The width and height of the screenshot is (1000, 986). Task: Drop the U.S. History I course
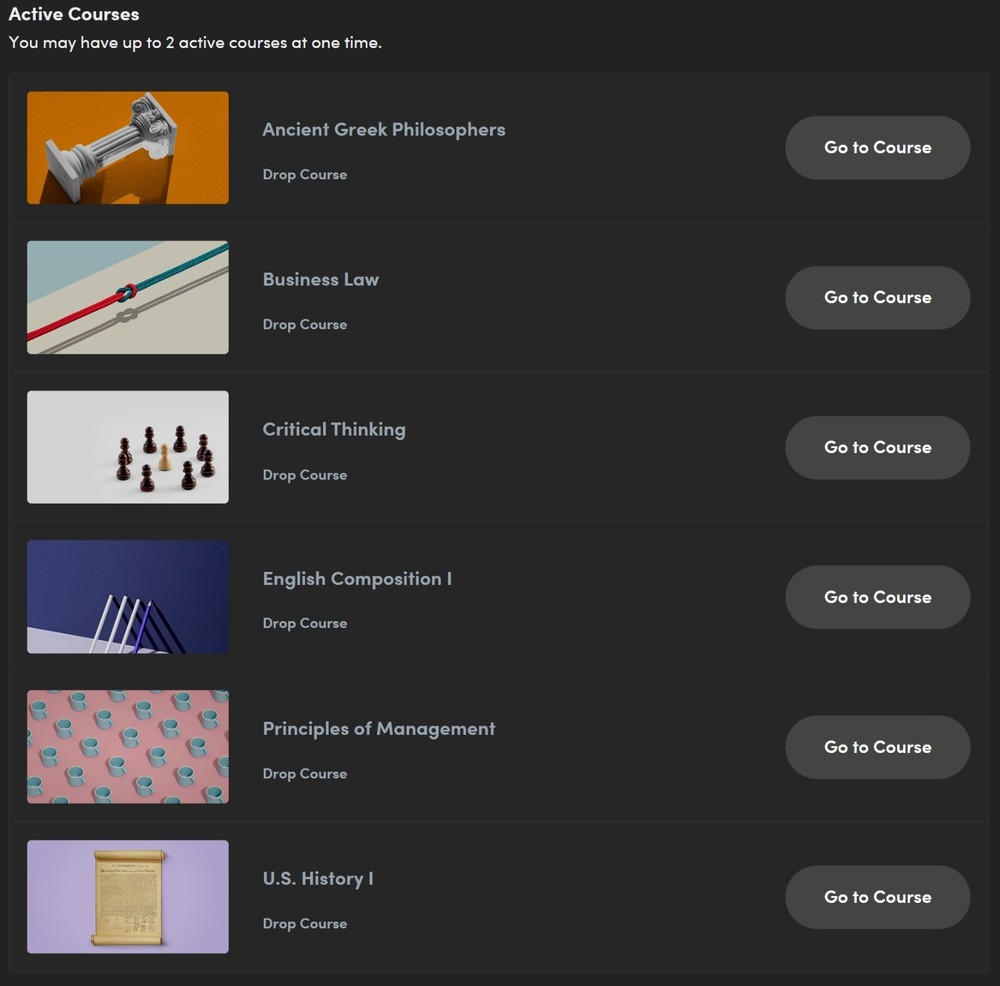304,923
